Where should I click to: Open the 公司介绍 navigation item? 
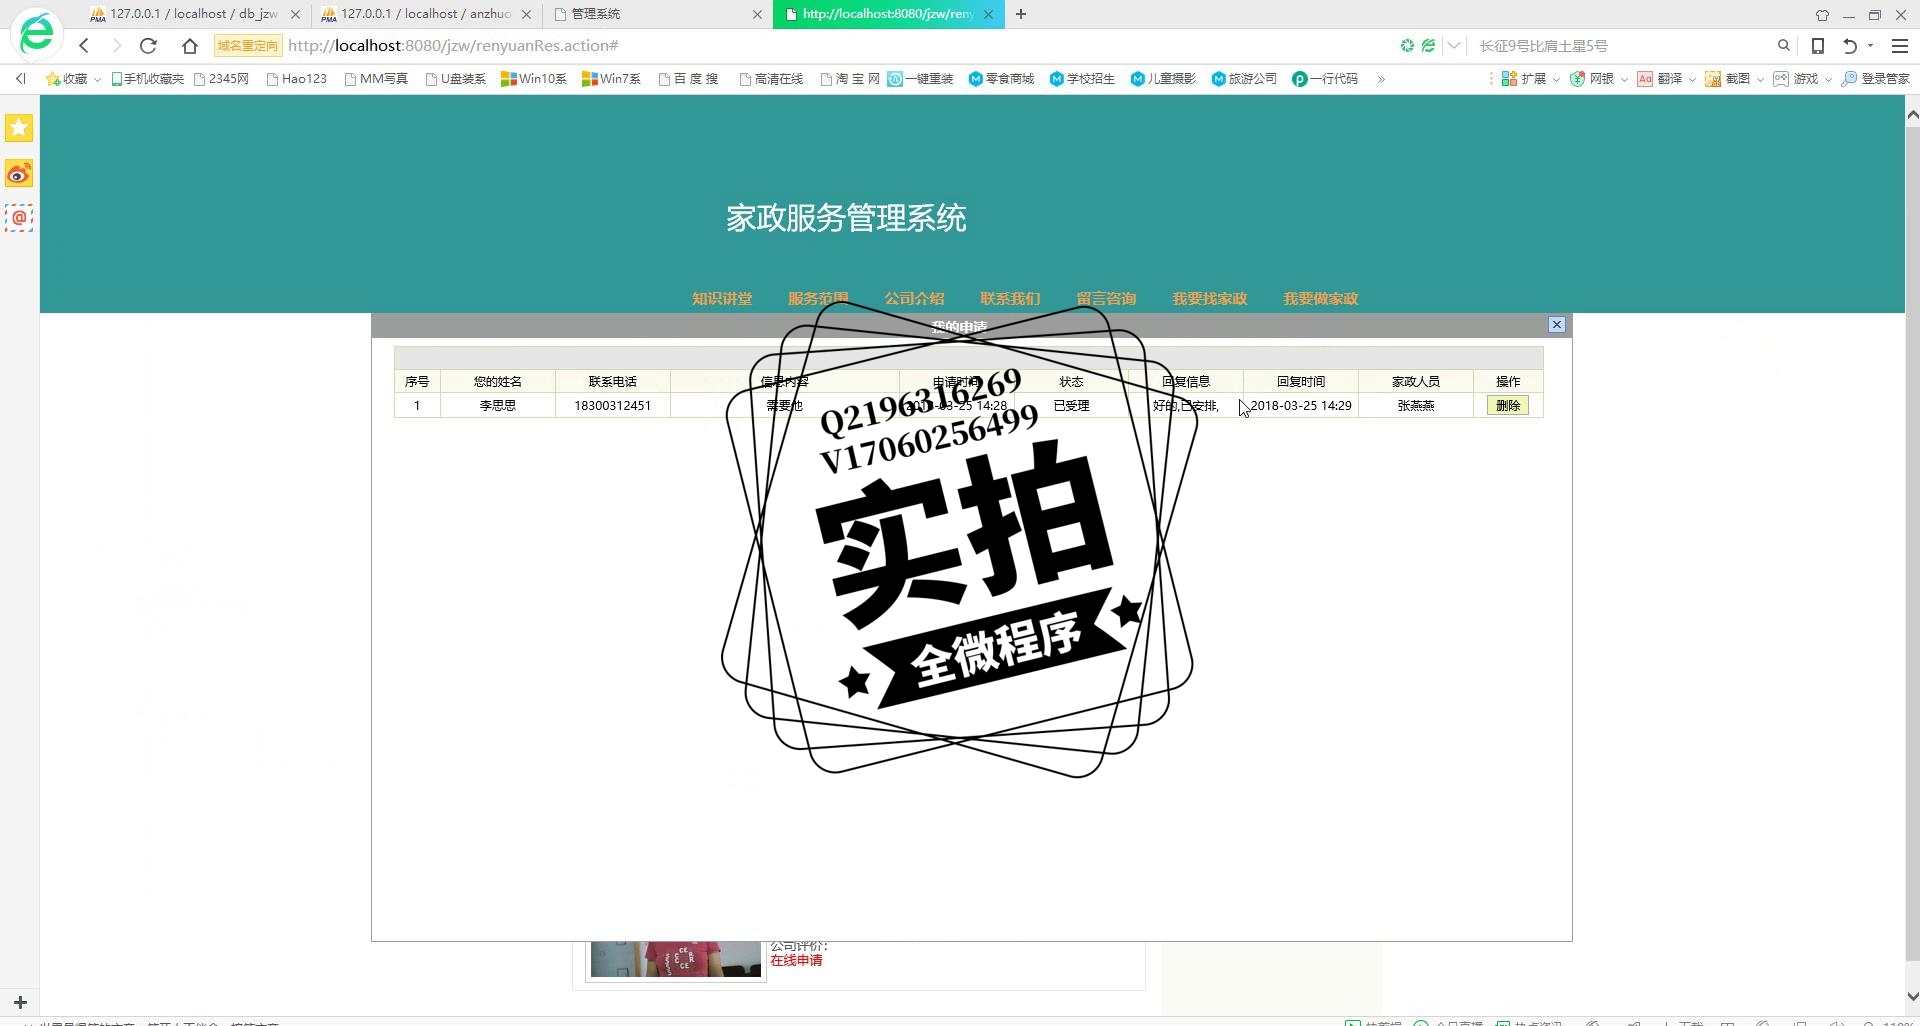tap(914, 298)
